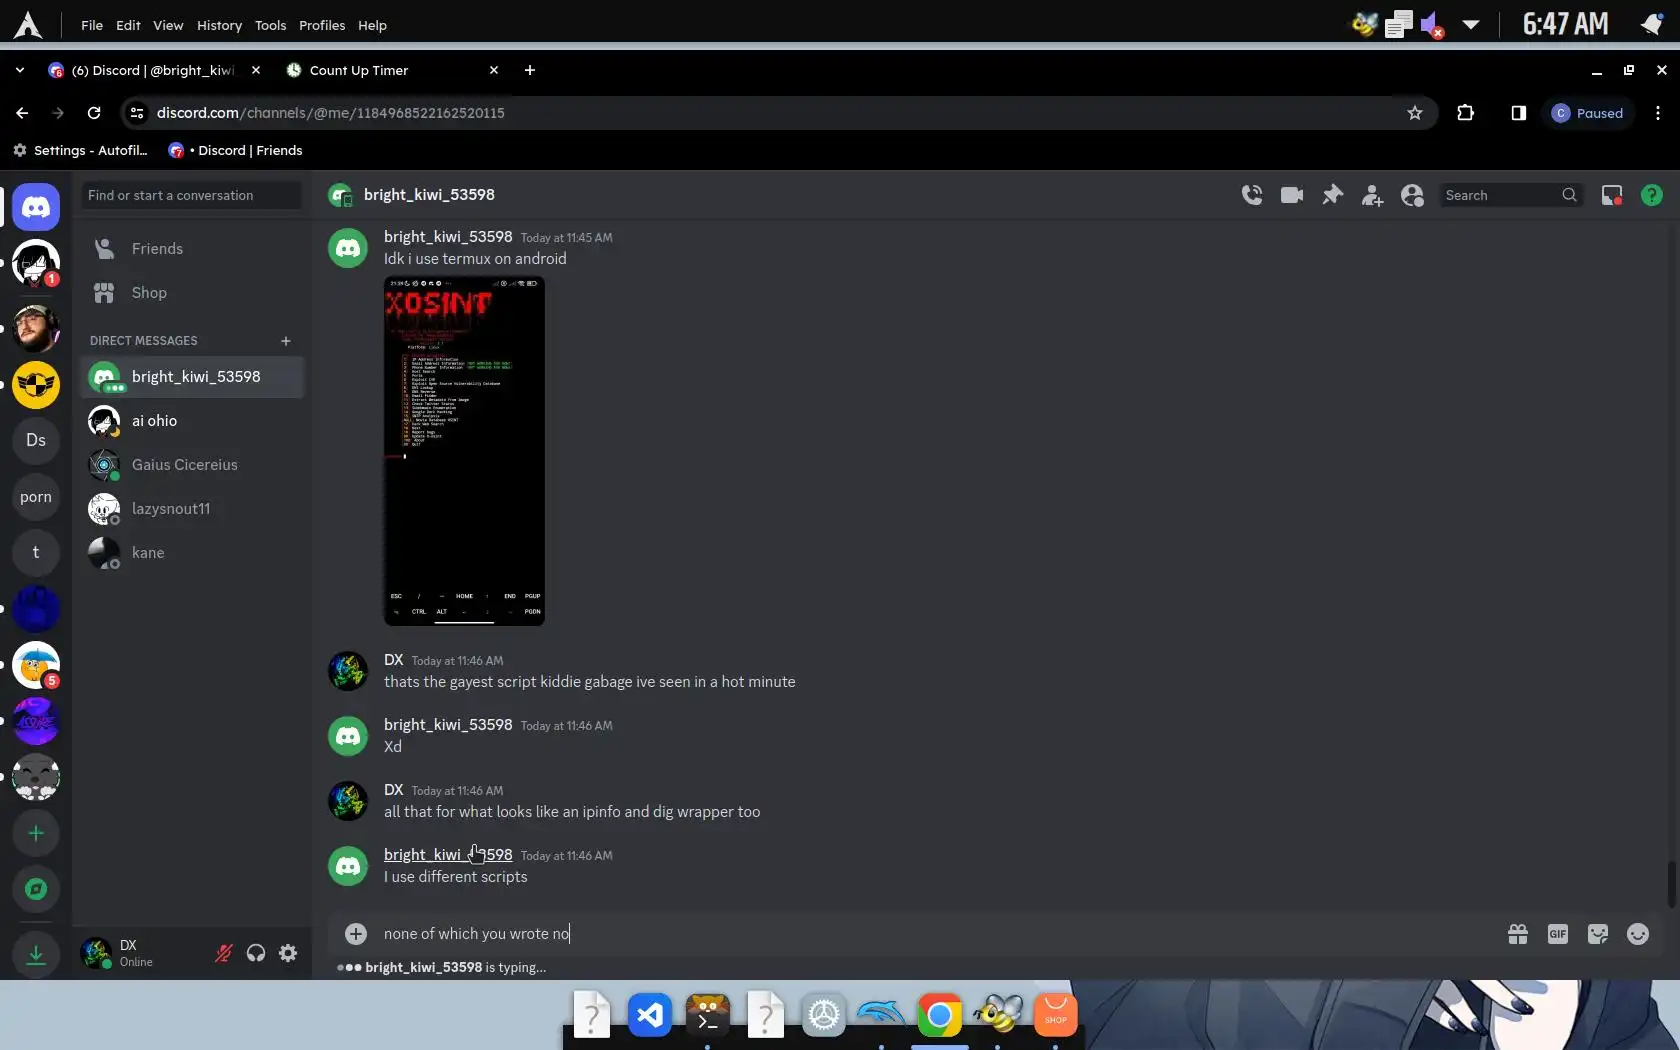Add a server with the plus button
Image resolution: width=1680 pixels, height=1050 pixels.
click(x=36, y=833)
